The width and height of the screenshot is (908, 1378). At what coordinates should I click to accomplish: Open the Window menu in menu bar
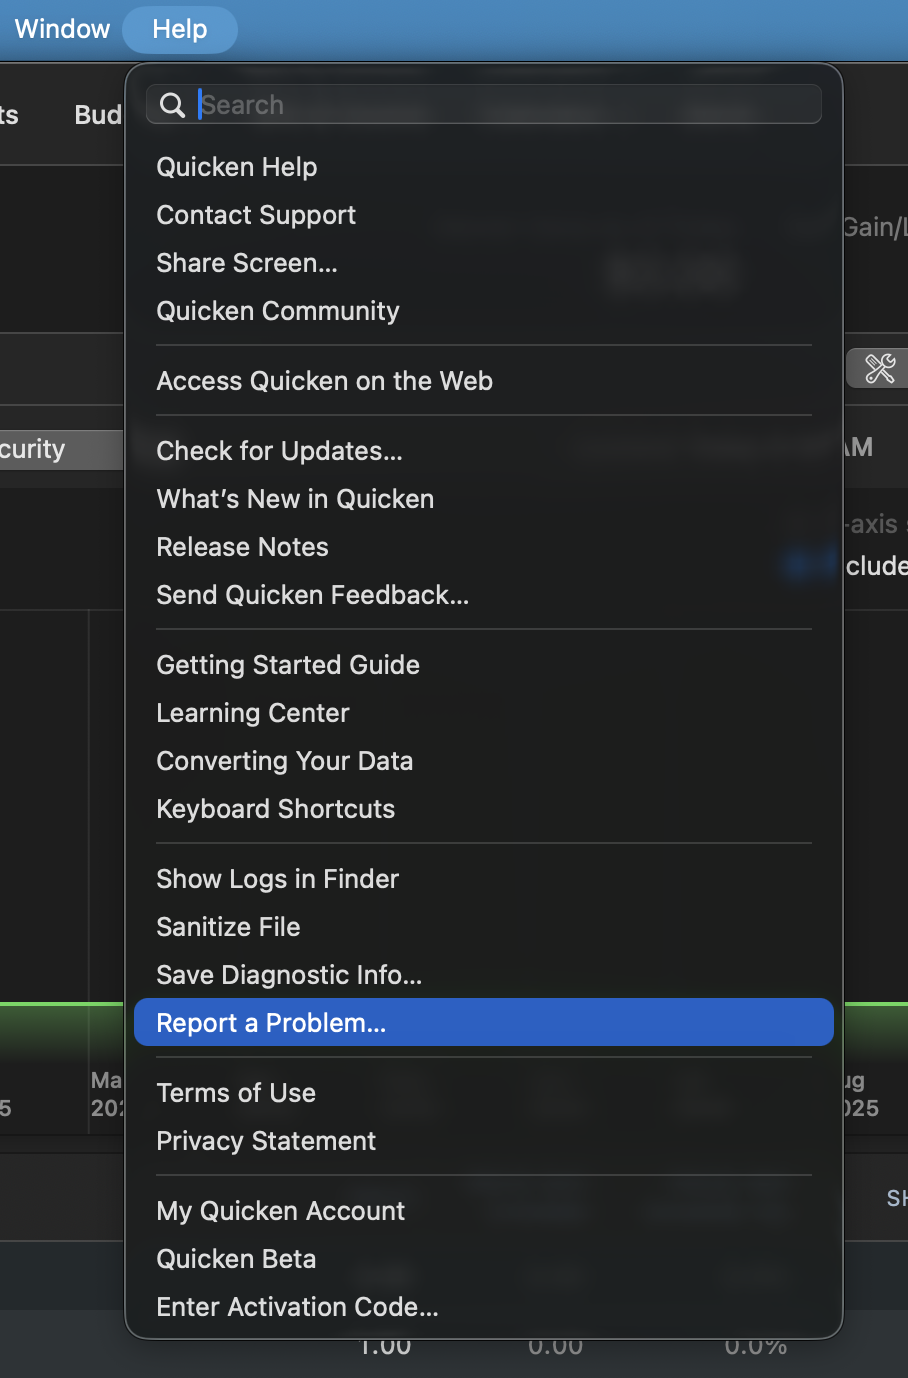[x=62, y=29]
